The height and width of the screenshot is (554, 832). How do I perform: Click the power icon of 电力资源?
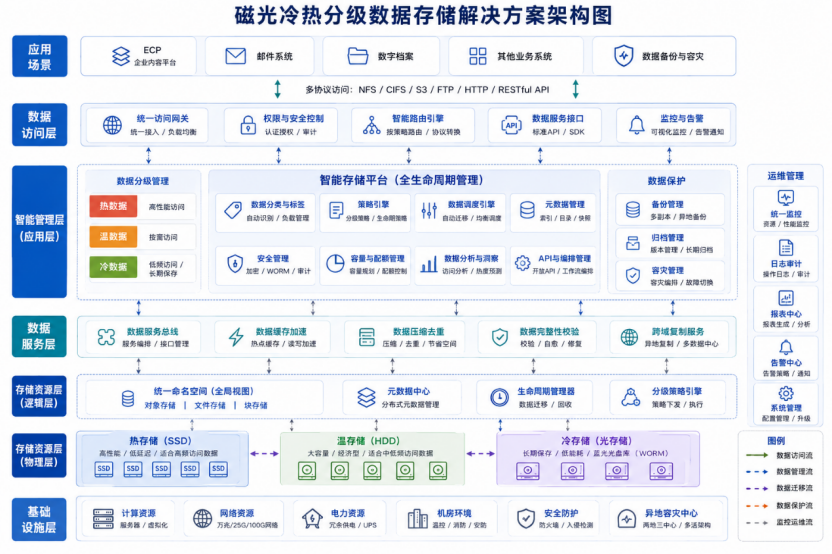point(312,518)
